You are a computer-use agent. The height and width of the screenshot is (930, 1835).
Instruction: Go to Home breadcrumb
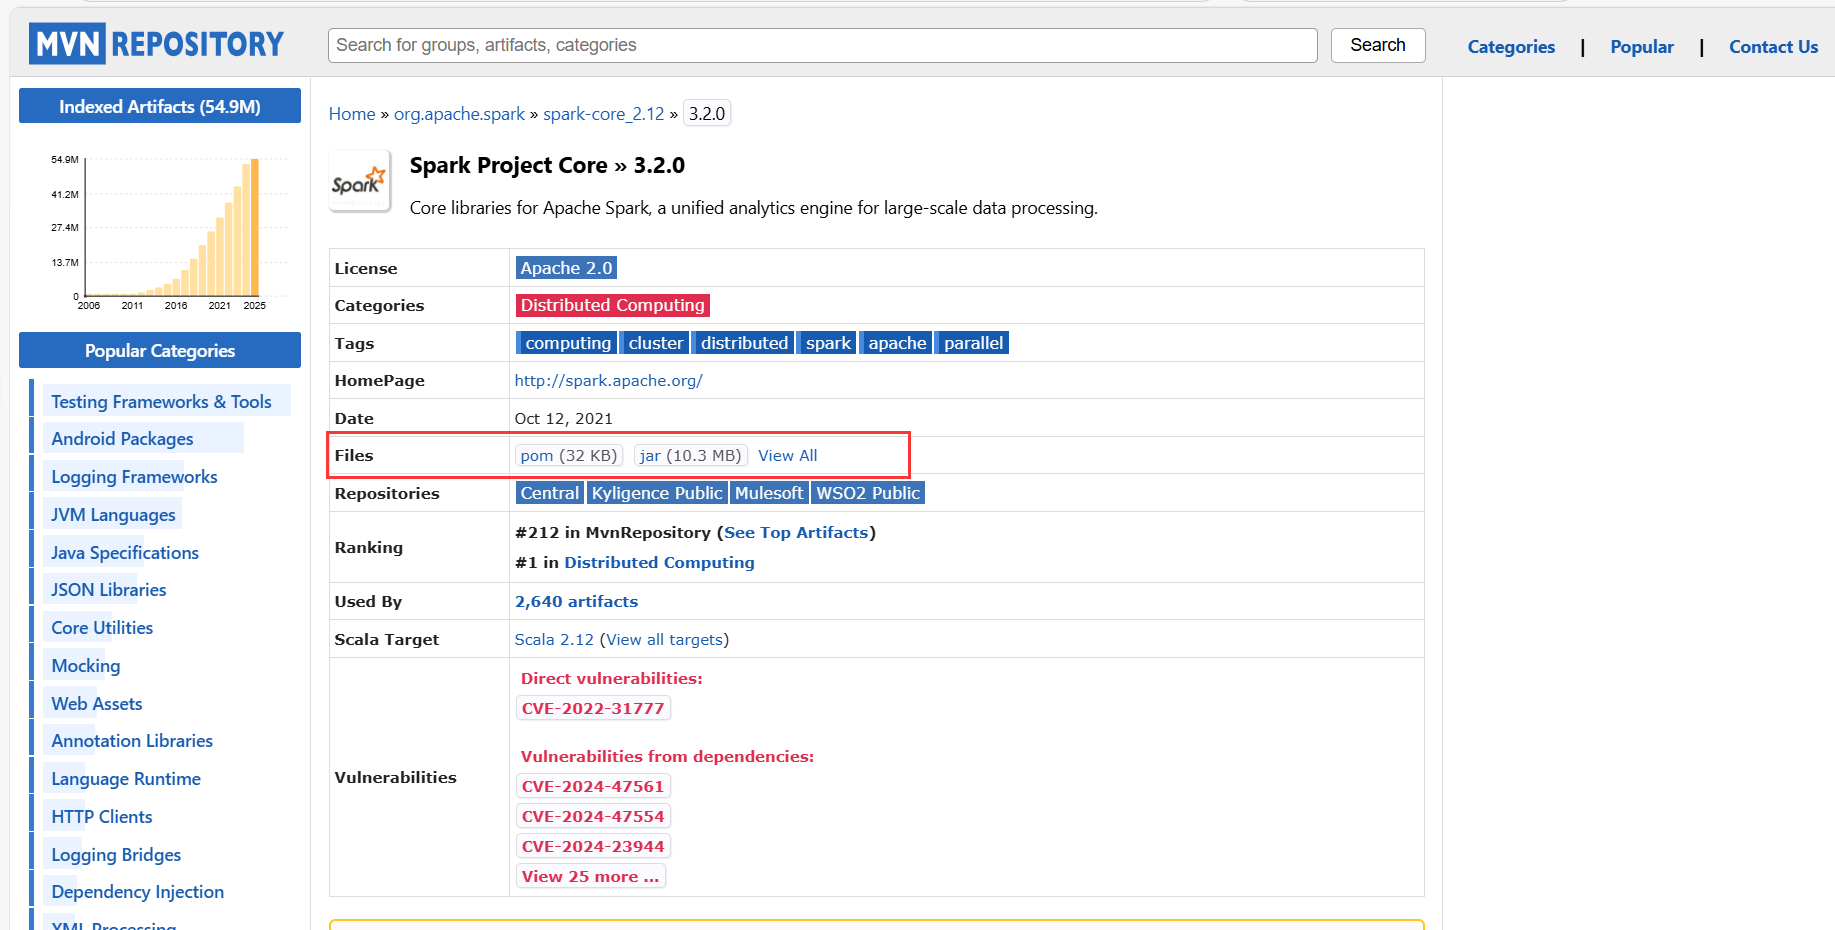click(352, 114)
